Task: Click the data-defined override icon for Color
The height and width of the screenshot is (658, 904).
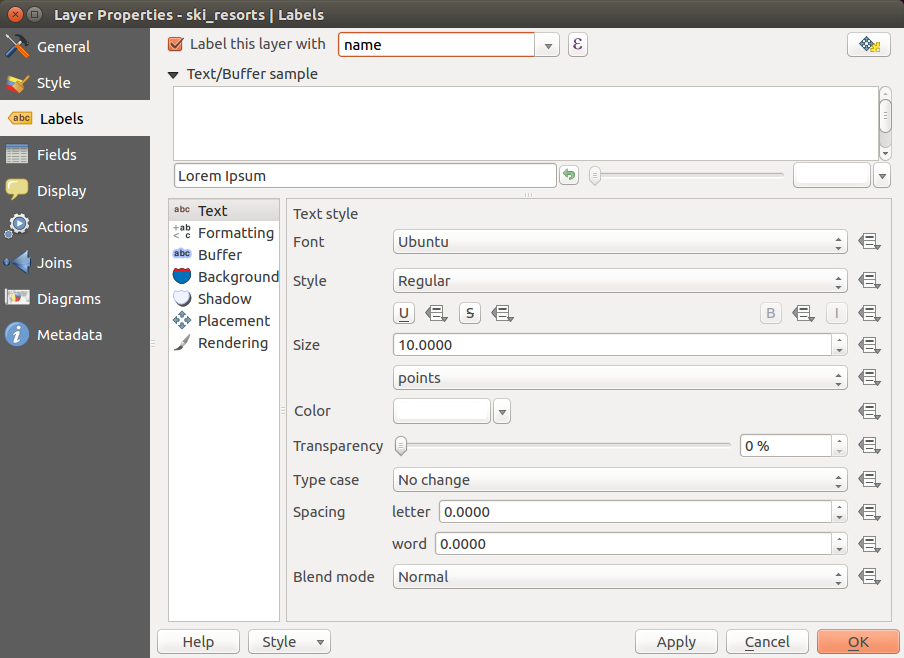Action: pyautogui.click(x=868, y=411)
